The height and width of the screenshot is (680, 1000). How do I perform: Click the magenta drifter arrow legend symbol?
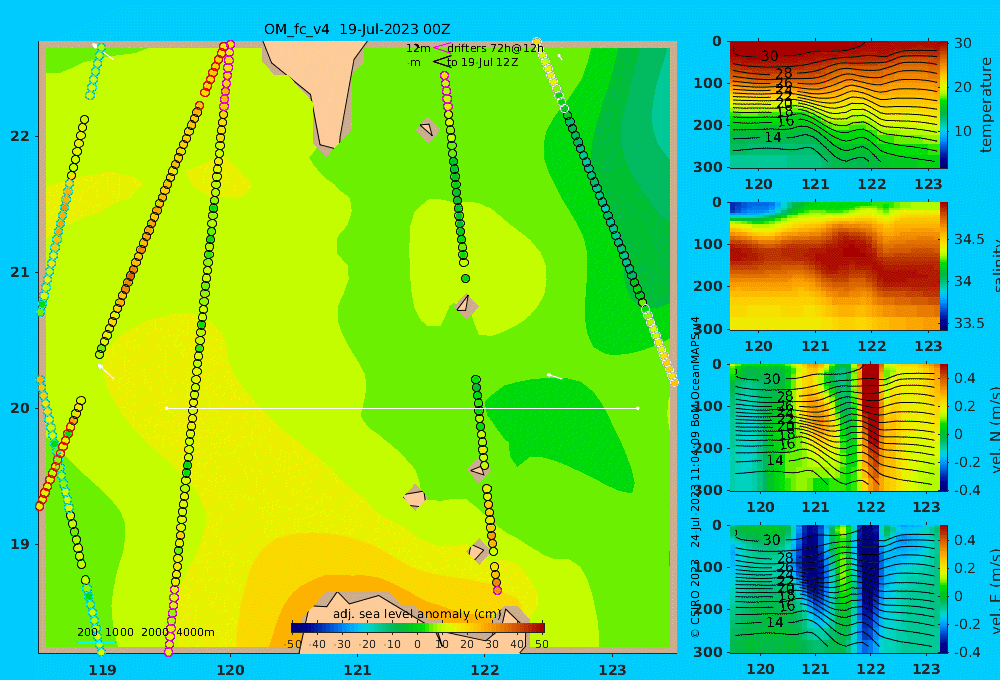(442, 48)
